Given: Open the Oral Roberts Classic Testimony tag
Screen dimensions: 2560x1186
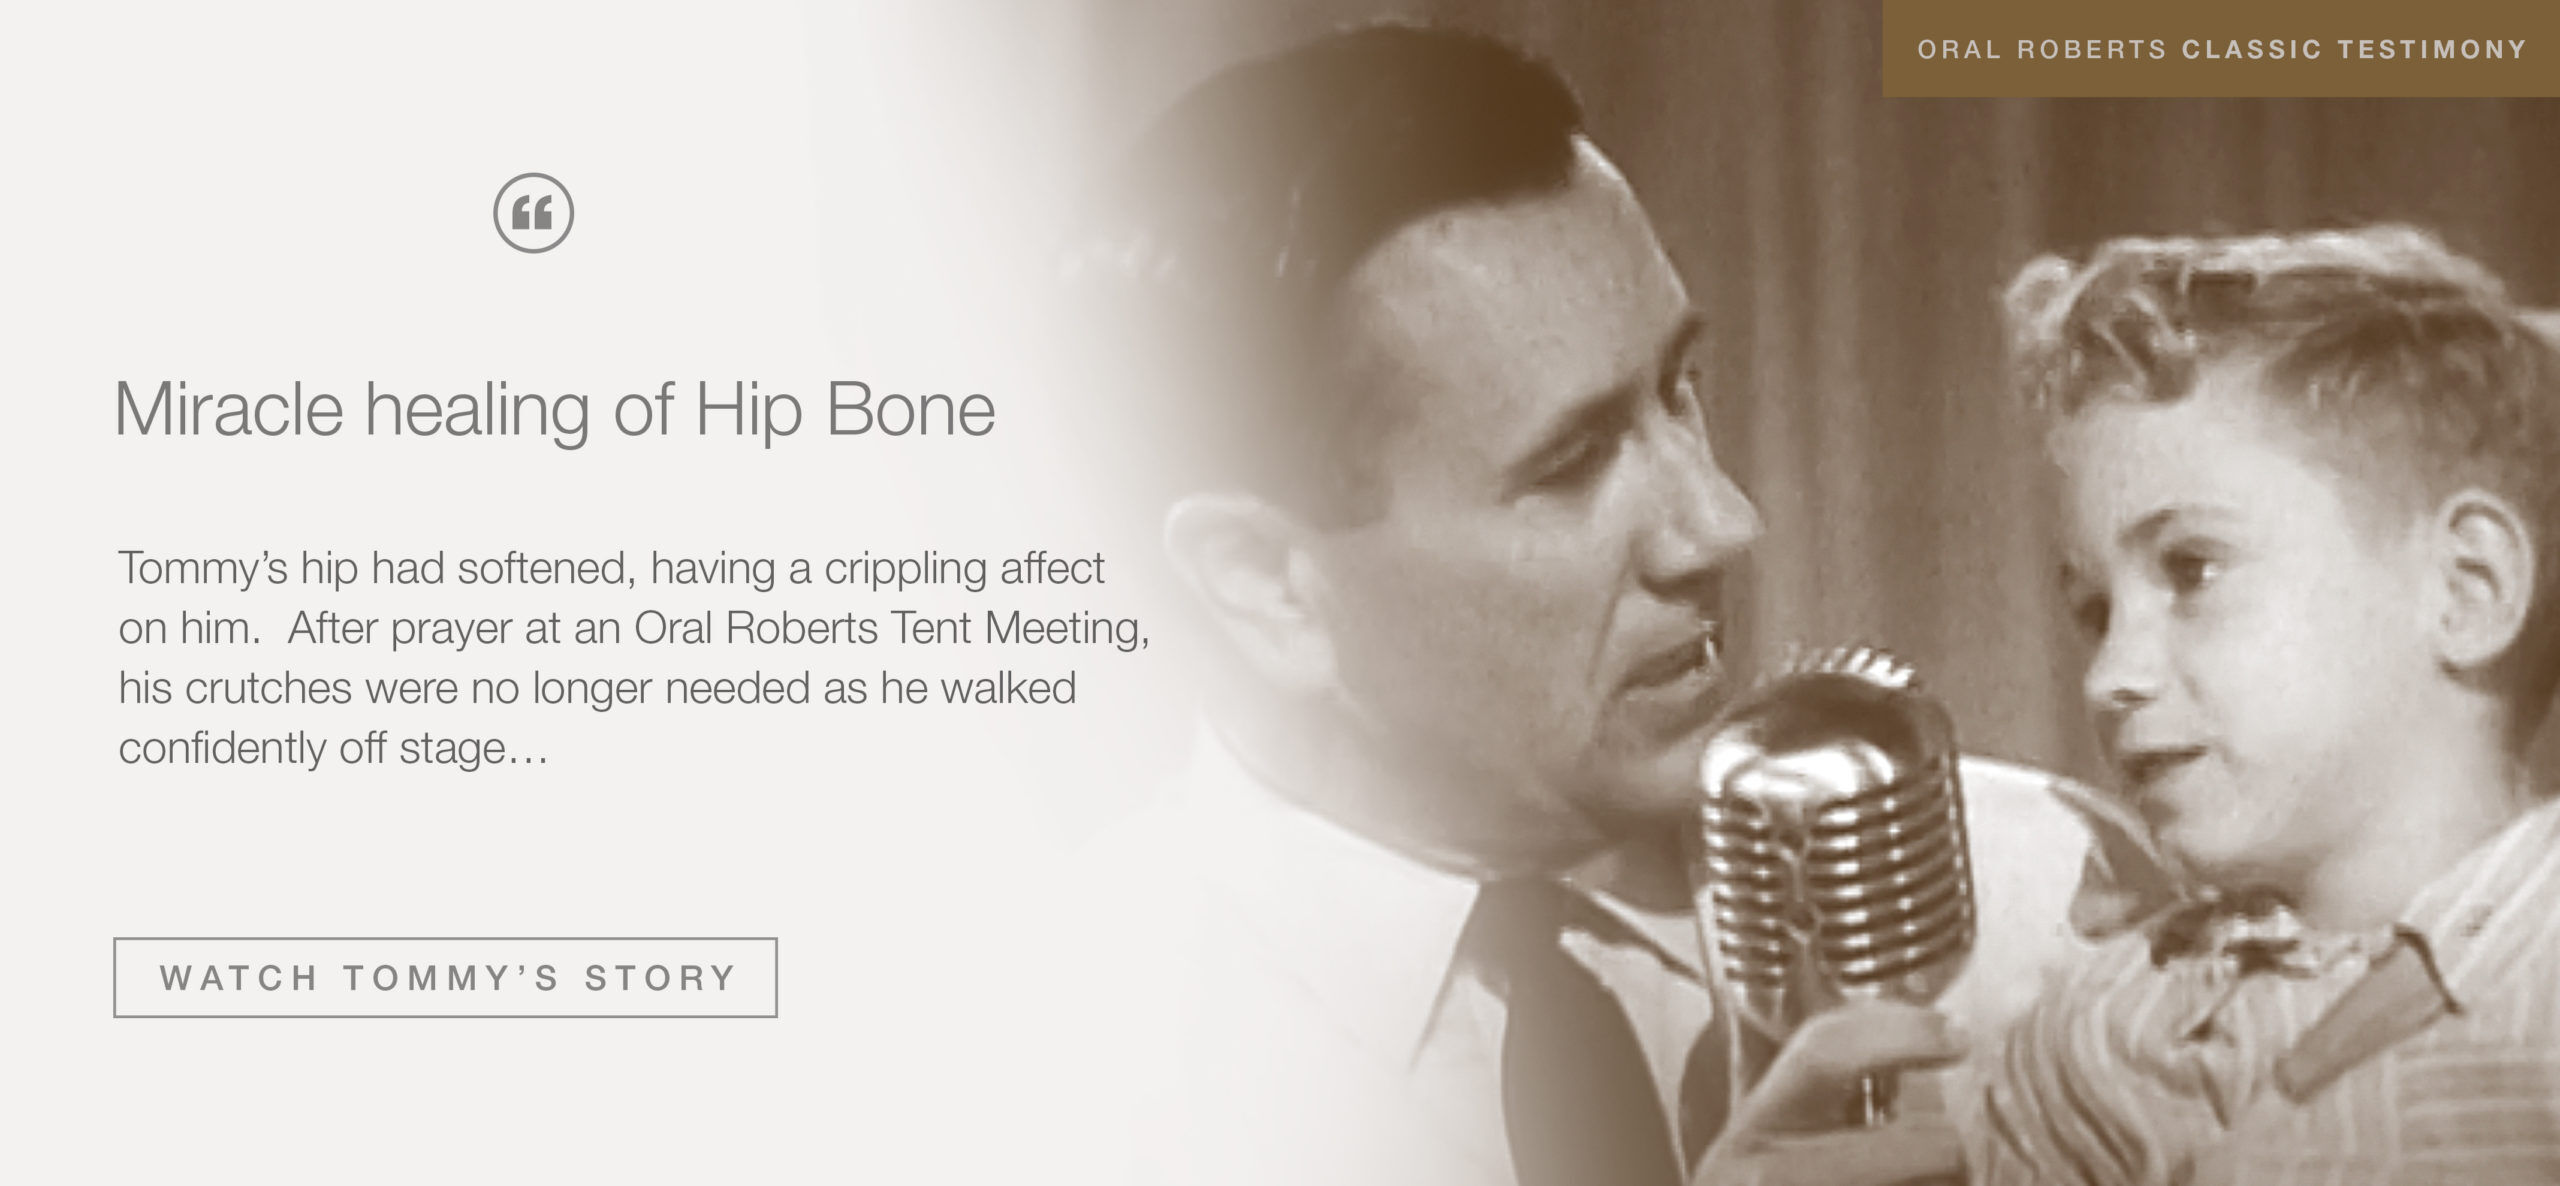Looking at the screenshot, I should click(2220, 49).
